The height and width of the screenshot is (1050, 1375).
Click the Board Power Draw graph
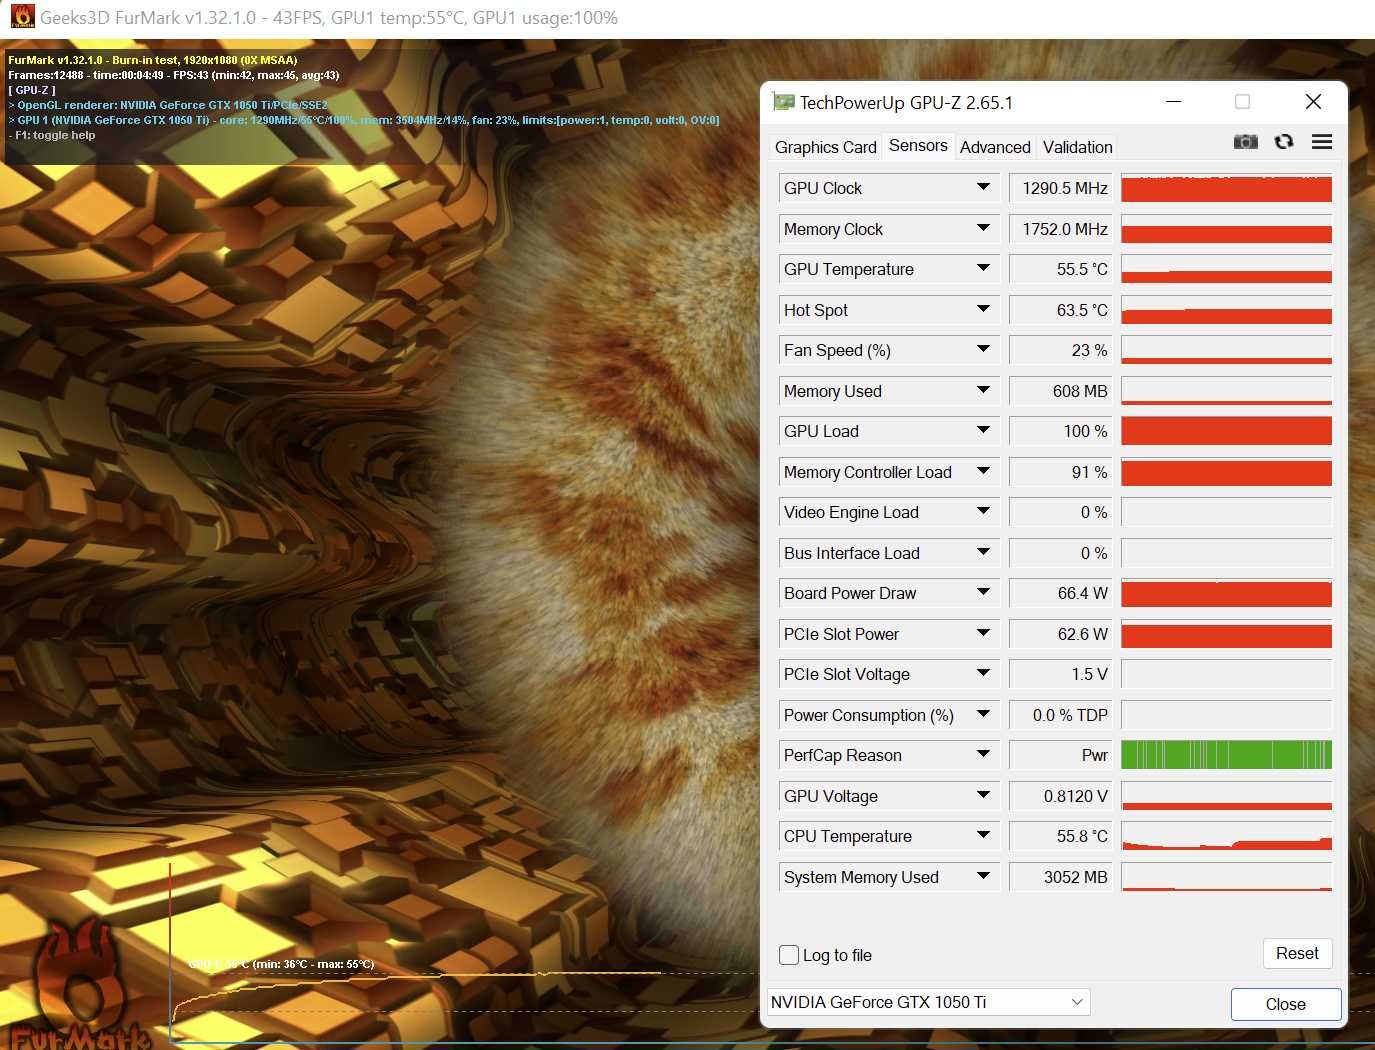pyautogui.click(x=1226, y=593)
